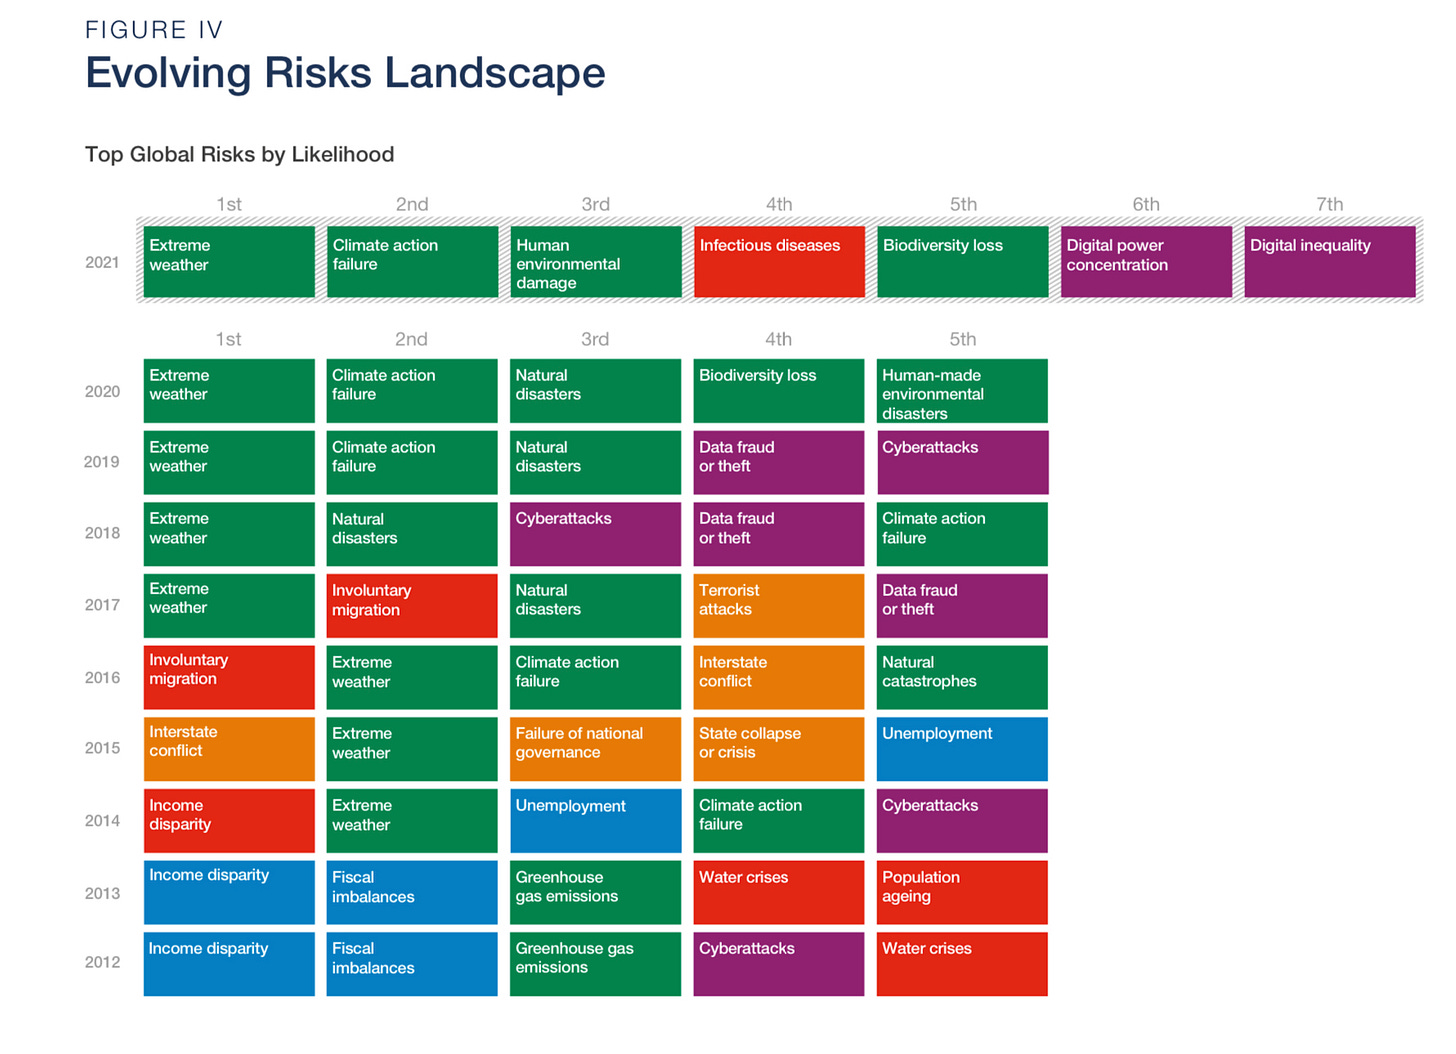Viewport: 1456px width, 1054px height.
Task: Click the 2019 row year label
Action: click(102, 462)
